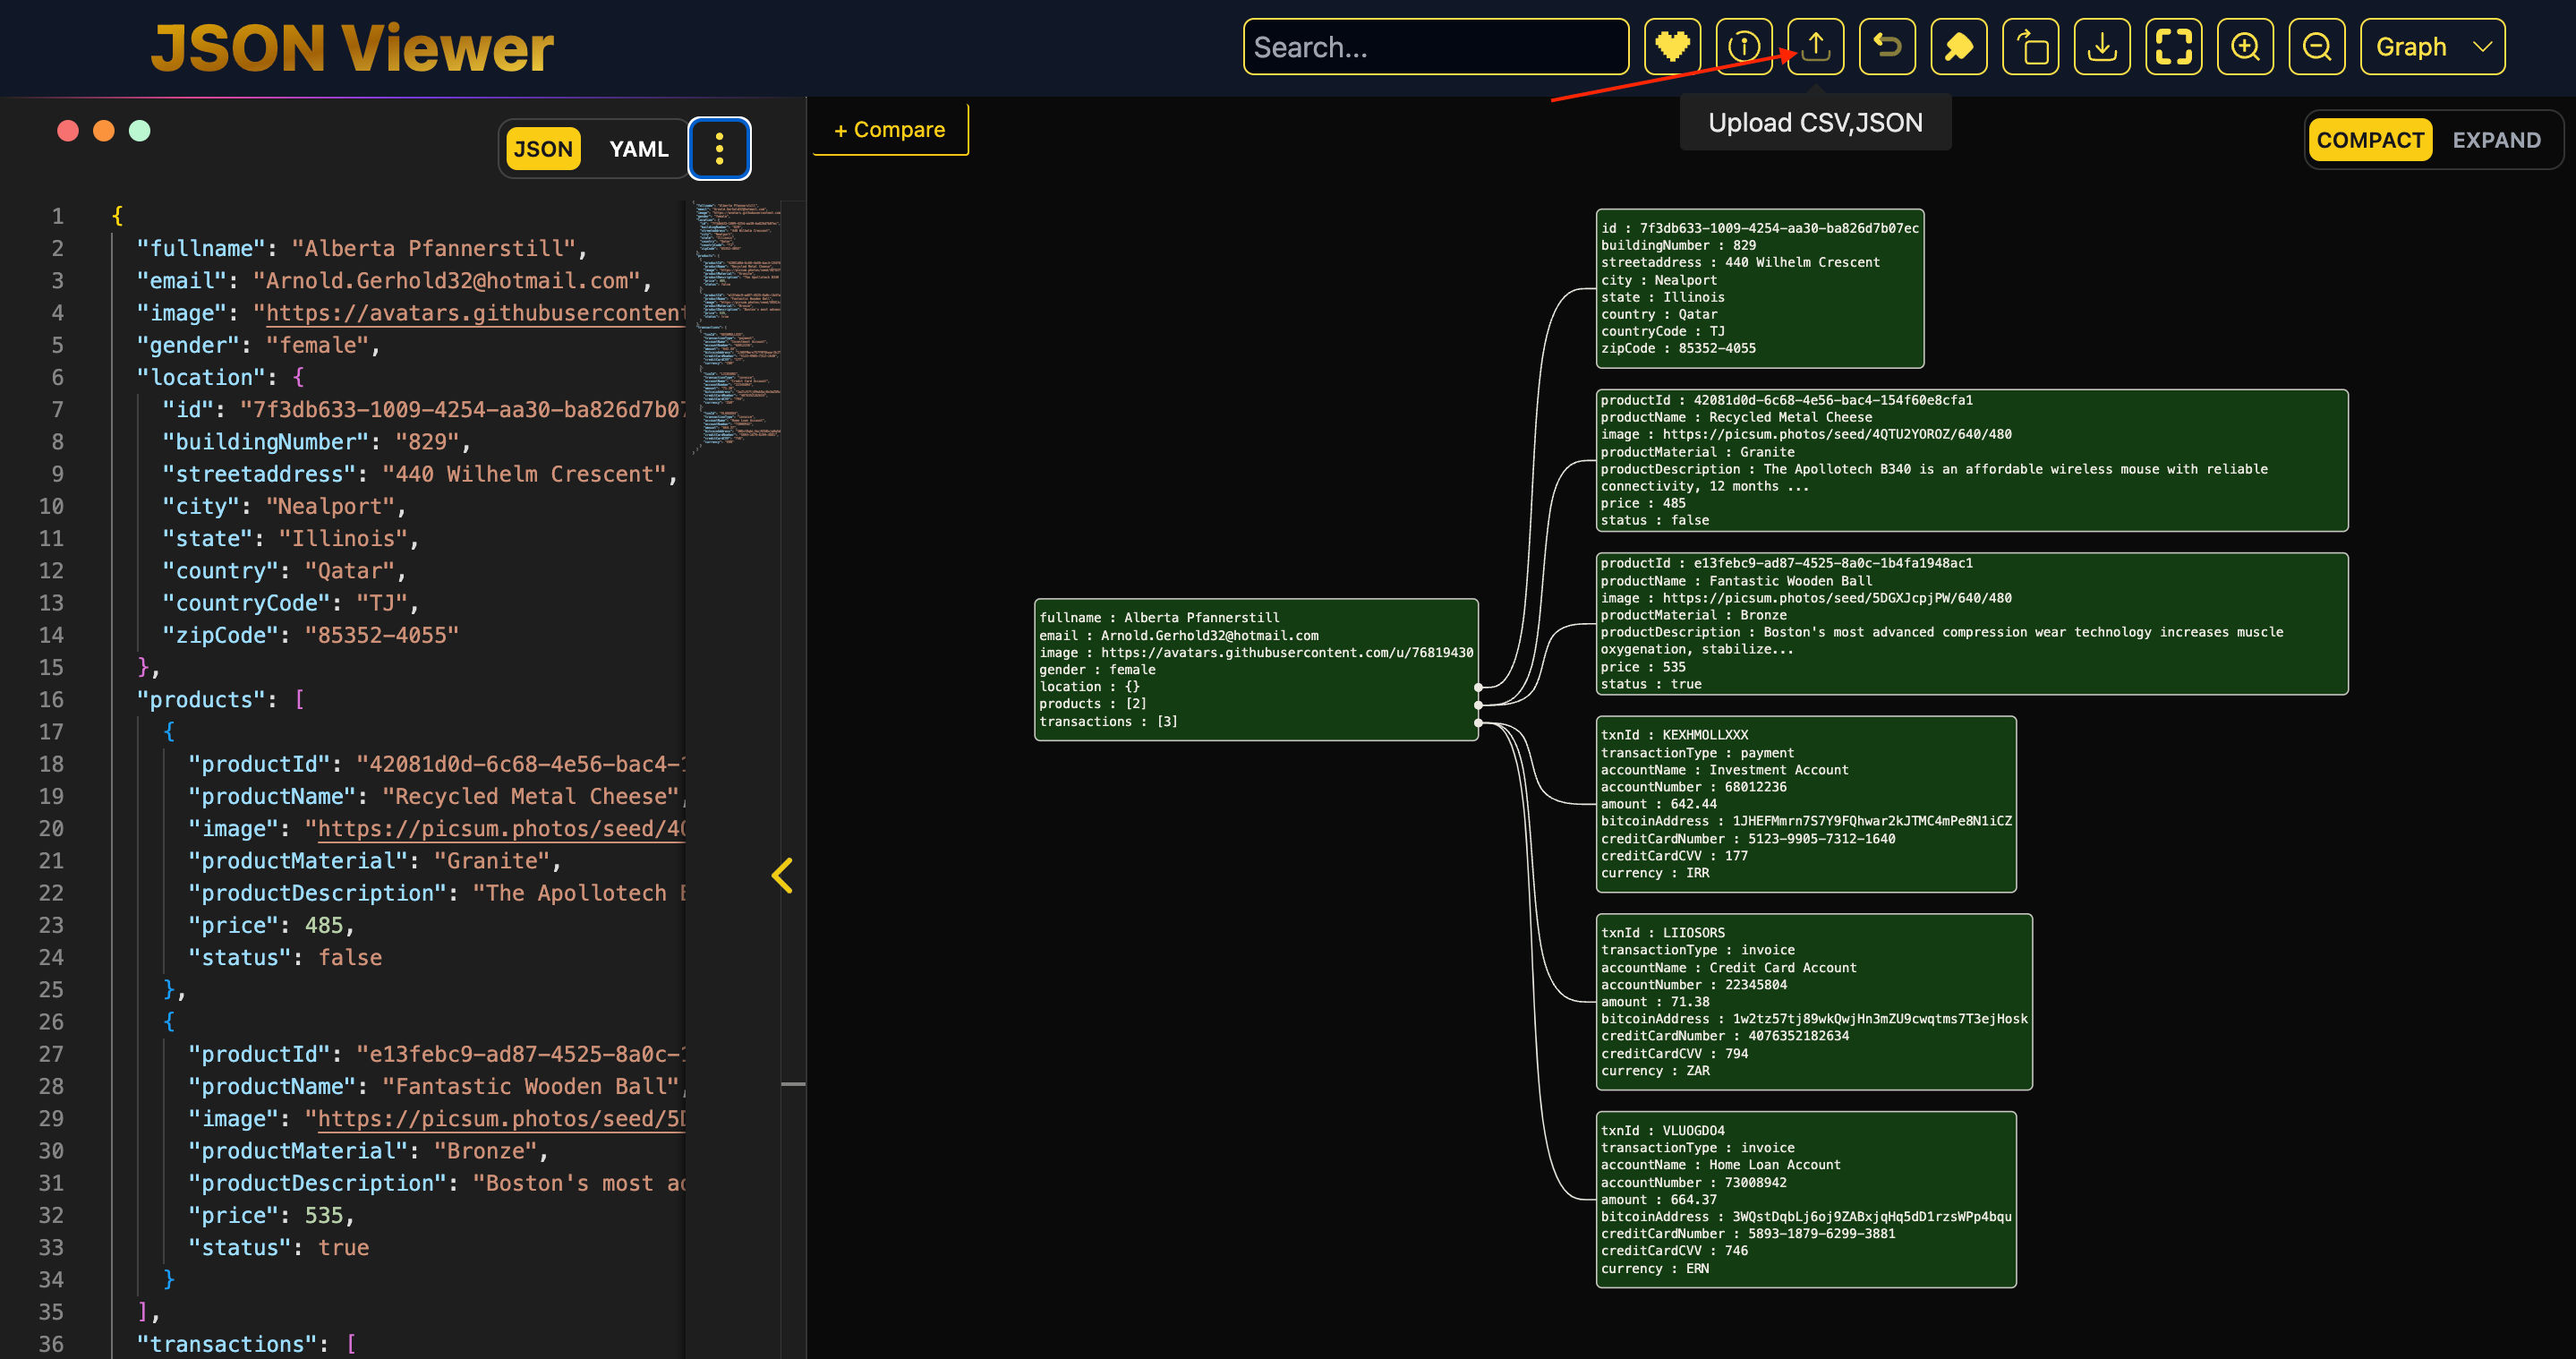2576x1359 pixels.
Task: Select EXPAND graph mode
Action: point(2496,140)
